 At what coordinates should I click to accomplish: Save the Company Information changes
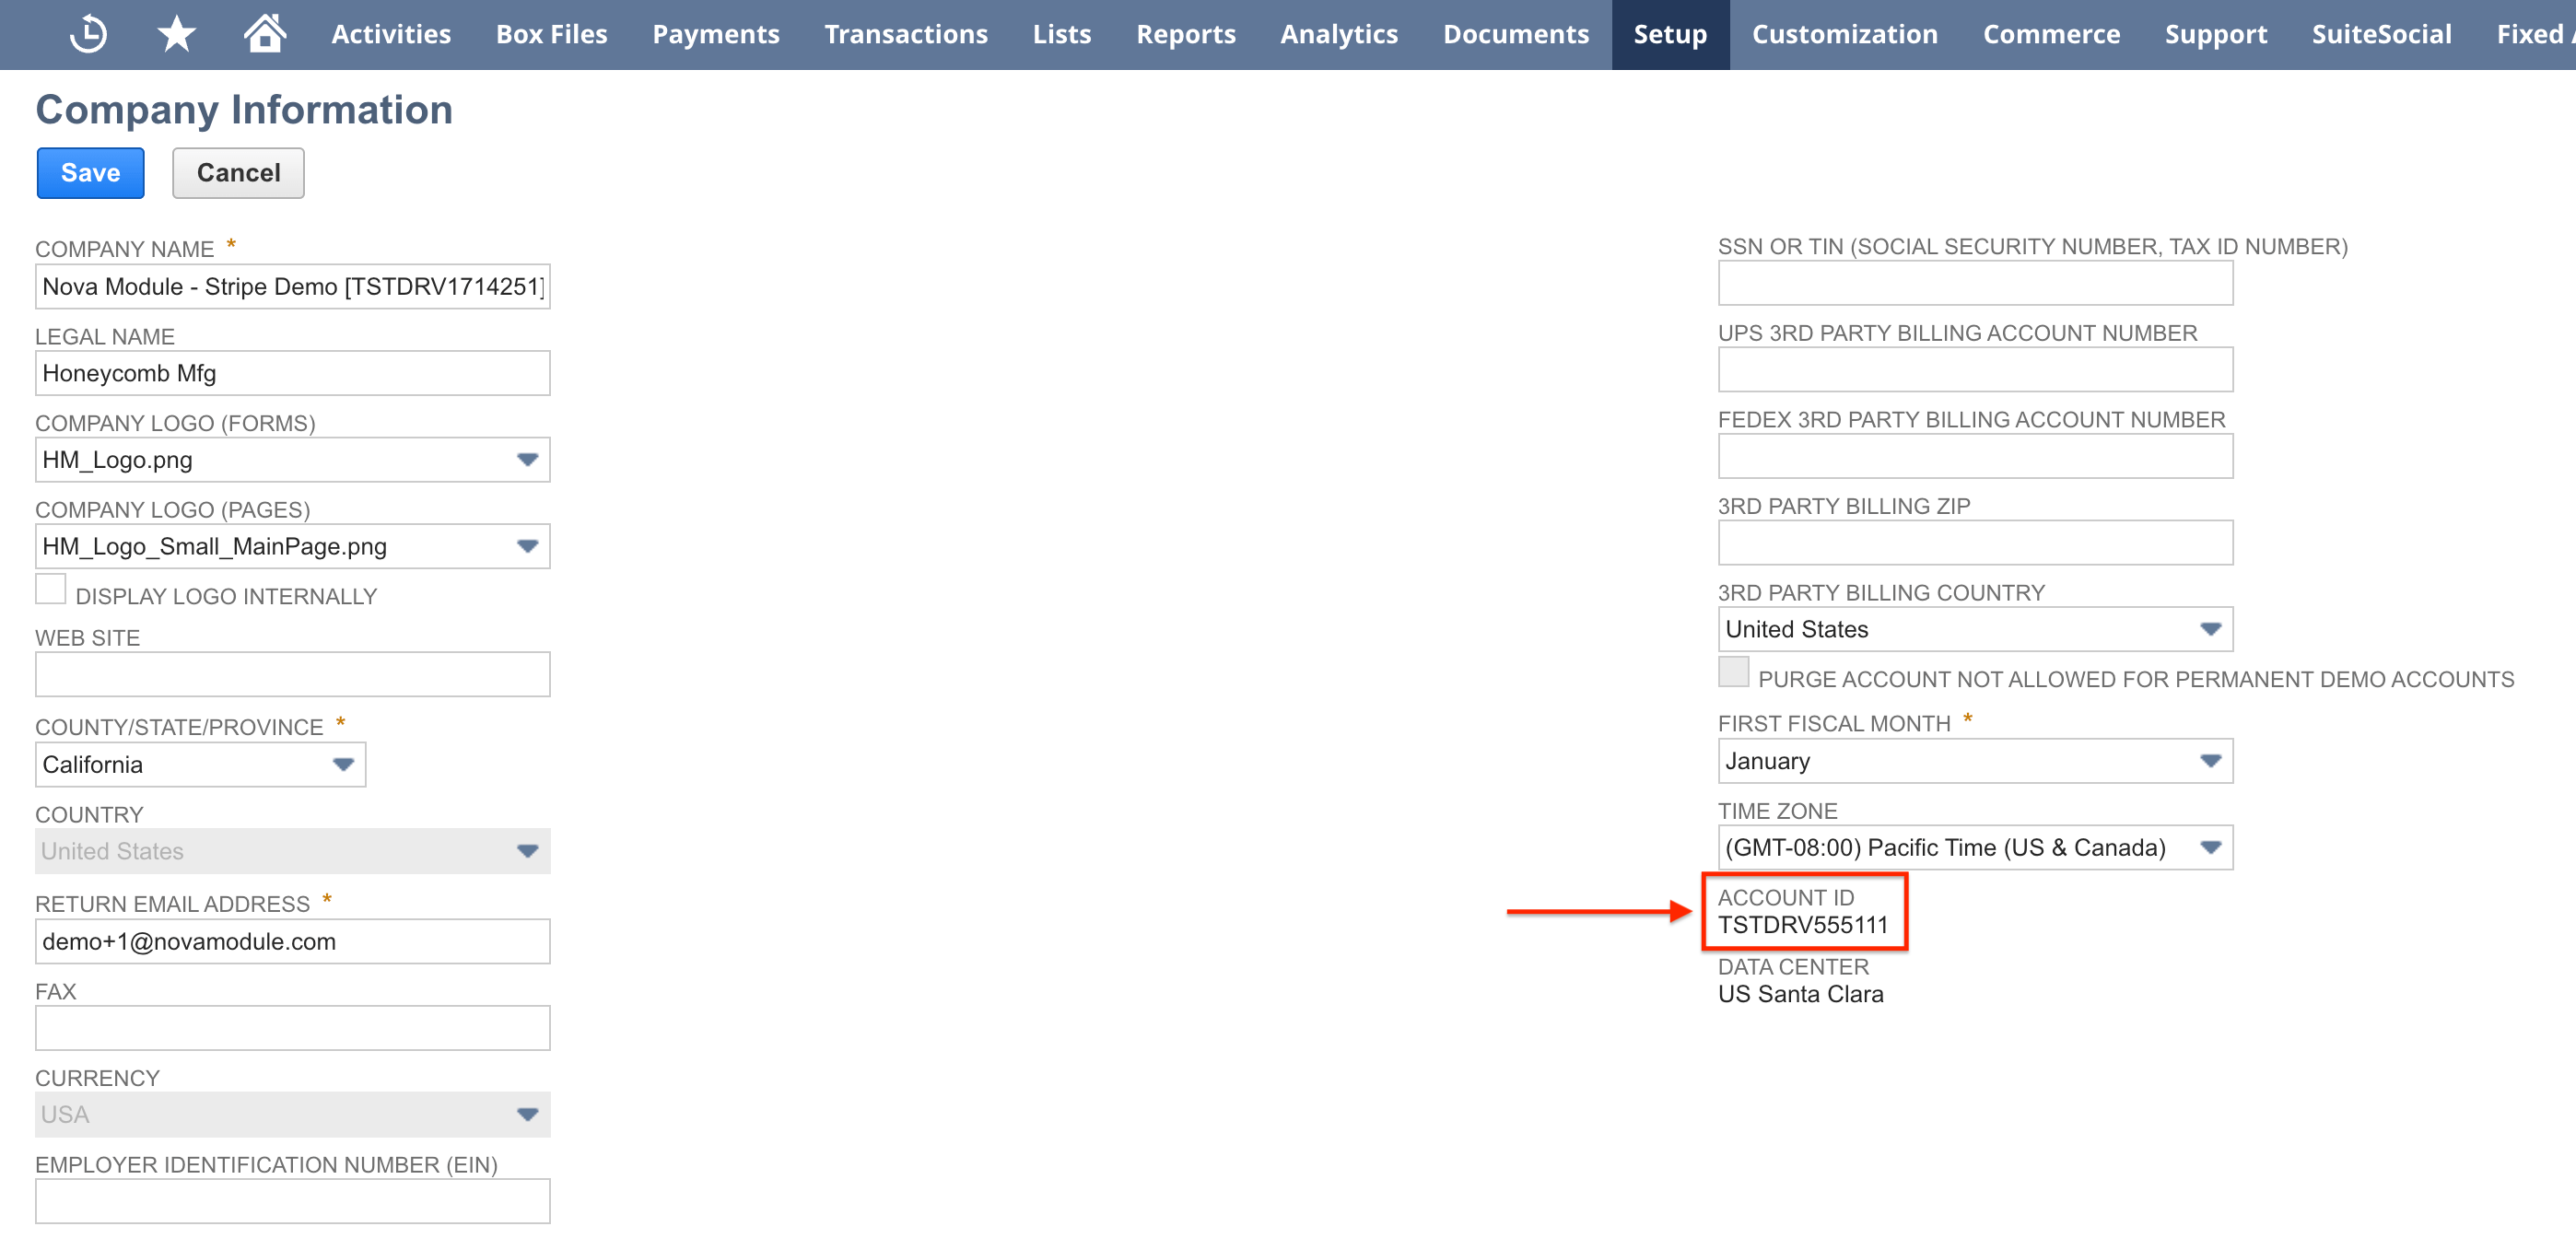point(89,172)
